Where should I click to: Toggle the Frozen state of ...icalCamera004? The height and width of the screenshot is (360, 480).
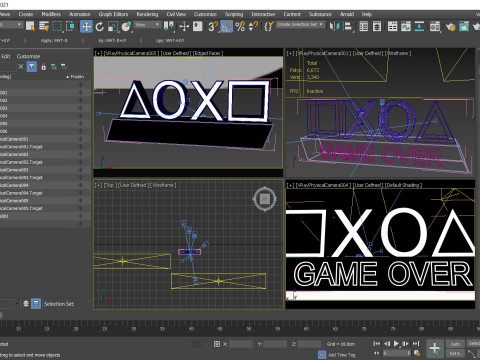pyautogui.click(x=80, y=185)
